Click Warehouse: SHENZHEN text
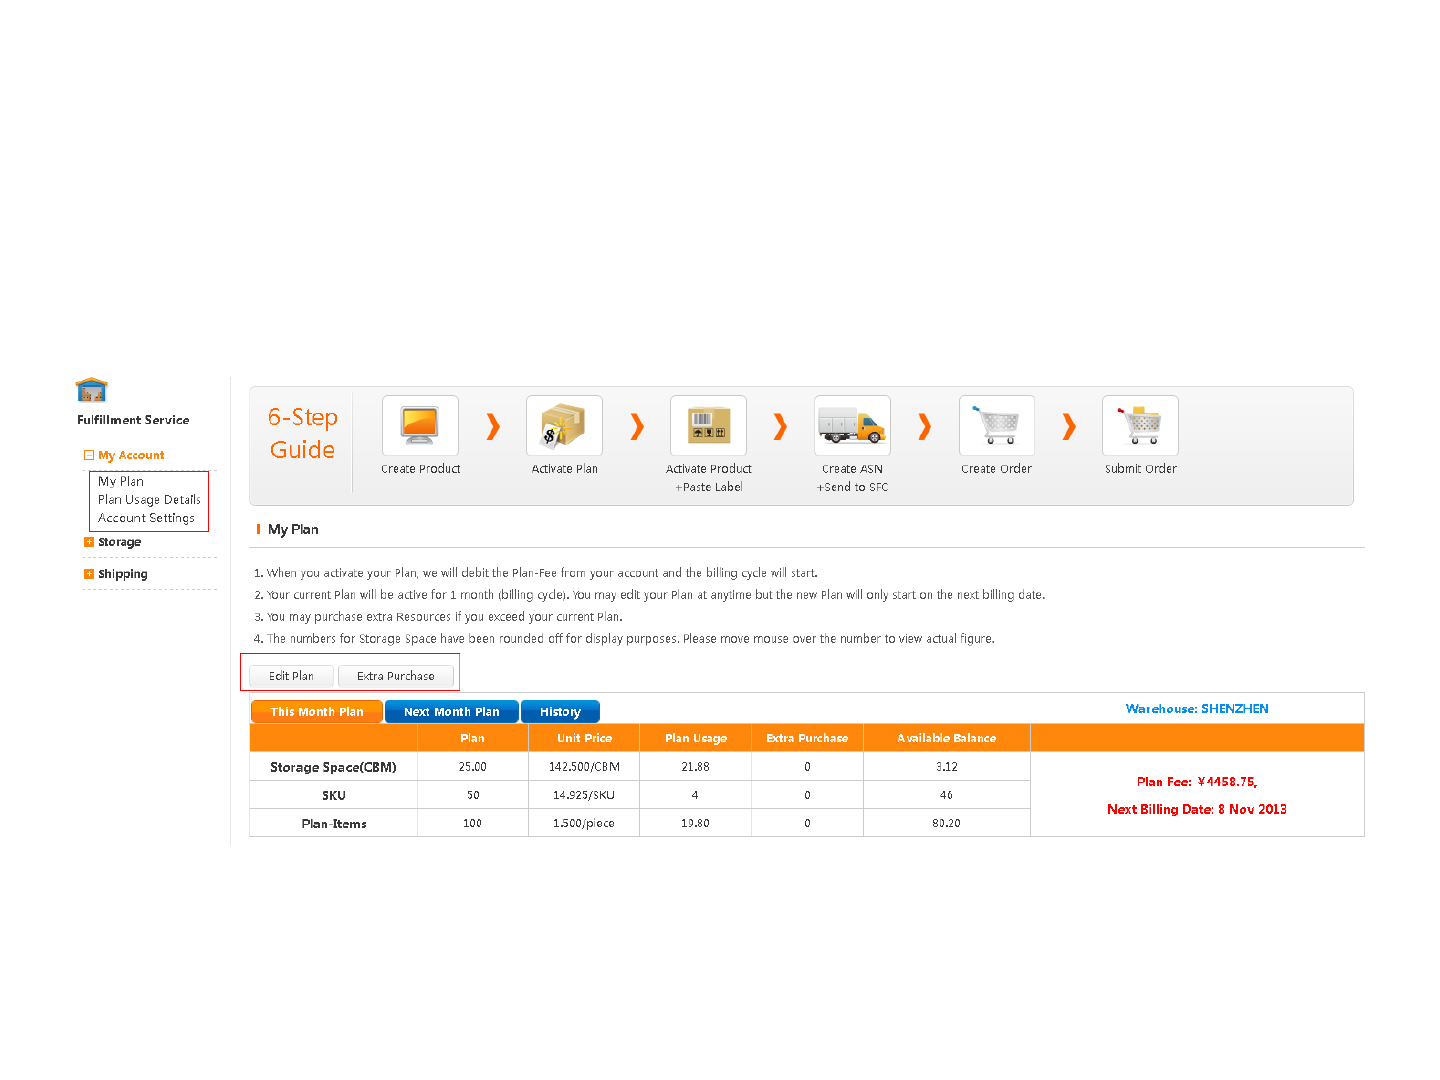This screenshot has height=1080, width=1440. click(x=1197, y=708)
